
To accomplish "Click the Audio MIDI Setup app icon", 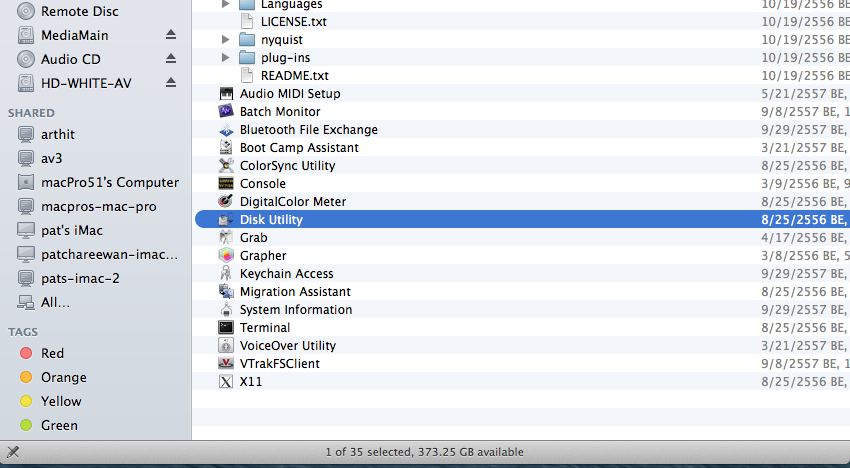I will (226, 94).
